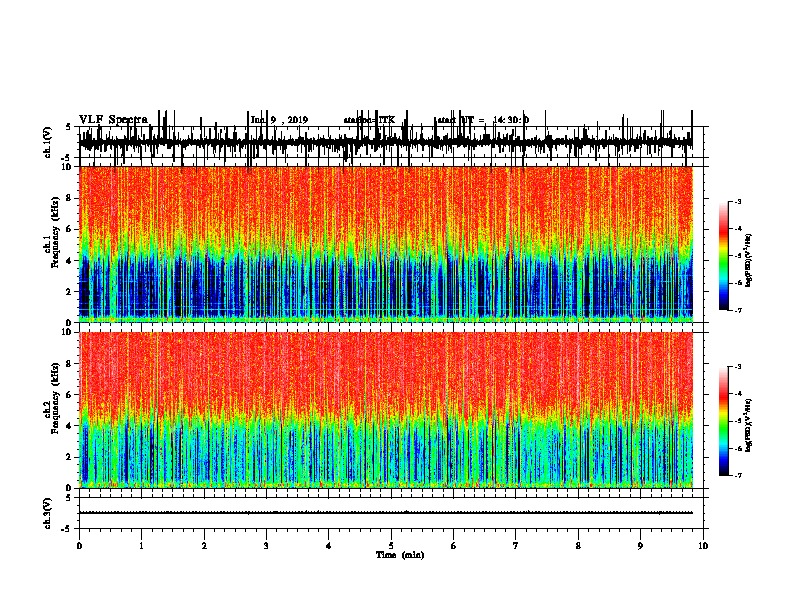Click the ch.1 spectrogram panel
The image size is (792, 612).
386,244
